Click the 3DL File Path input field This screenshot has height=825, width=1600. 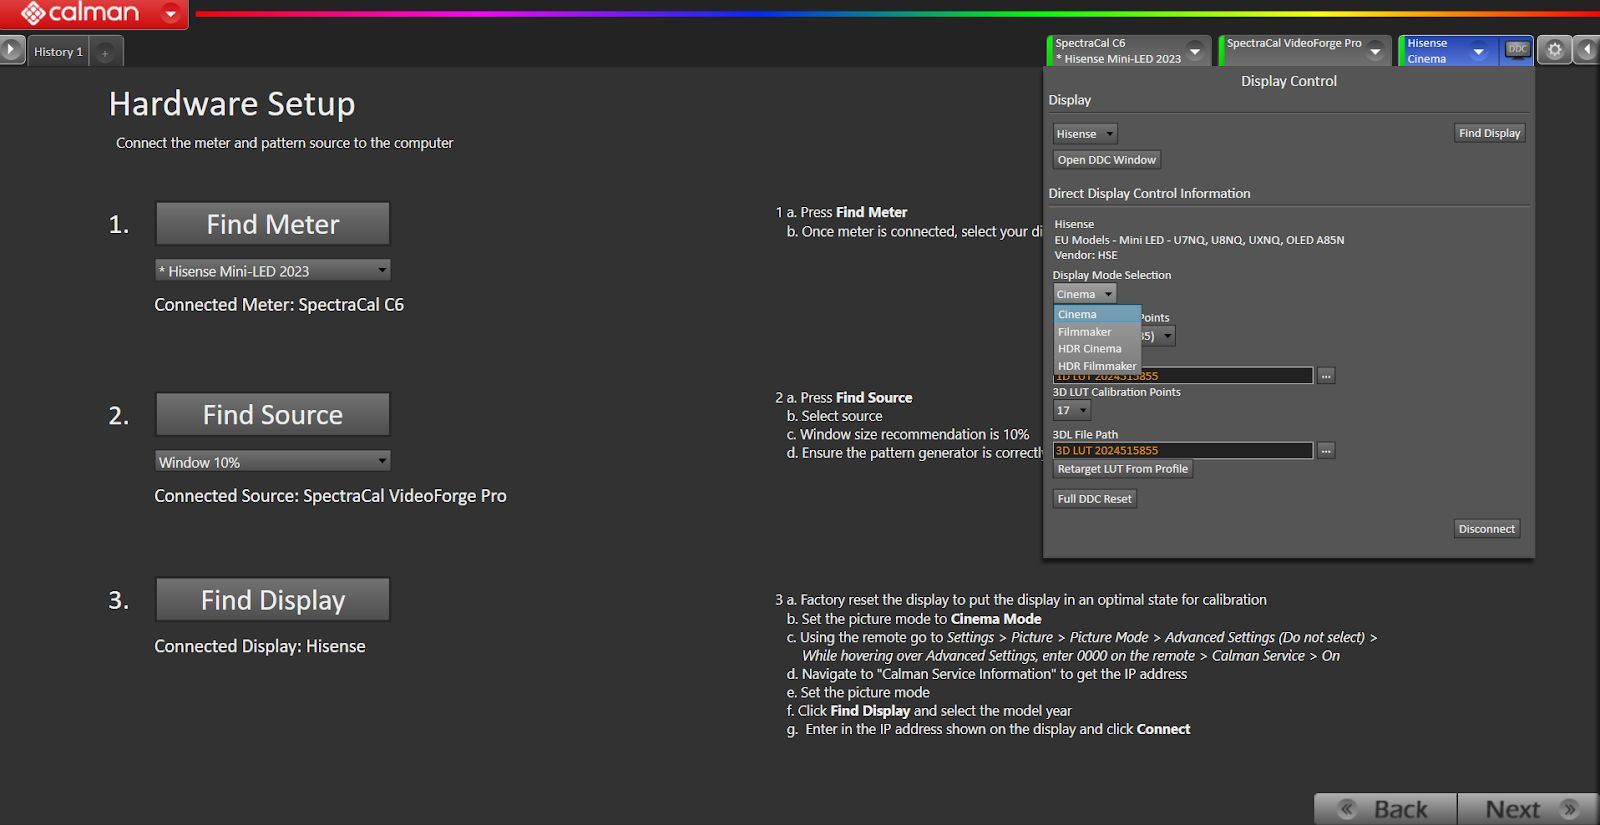[1183, 451]
